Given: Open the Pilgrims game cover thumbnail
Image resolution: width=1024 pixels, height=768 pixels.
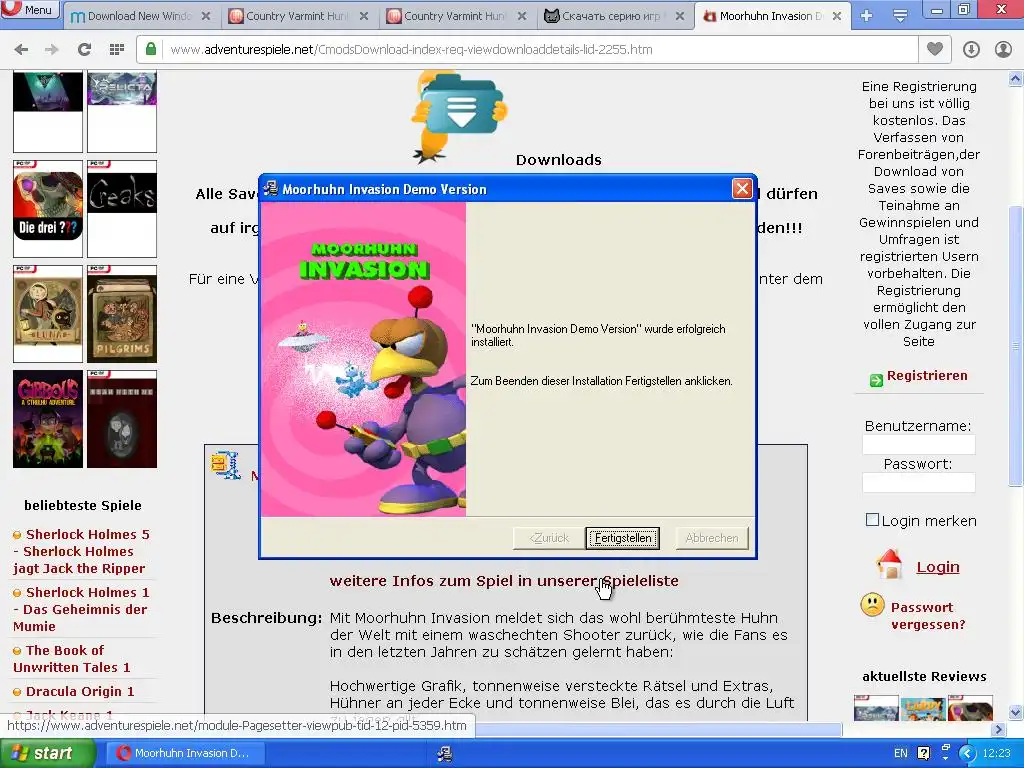Looking at the screenshot, I should click(122, 313).
